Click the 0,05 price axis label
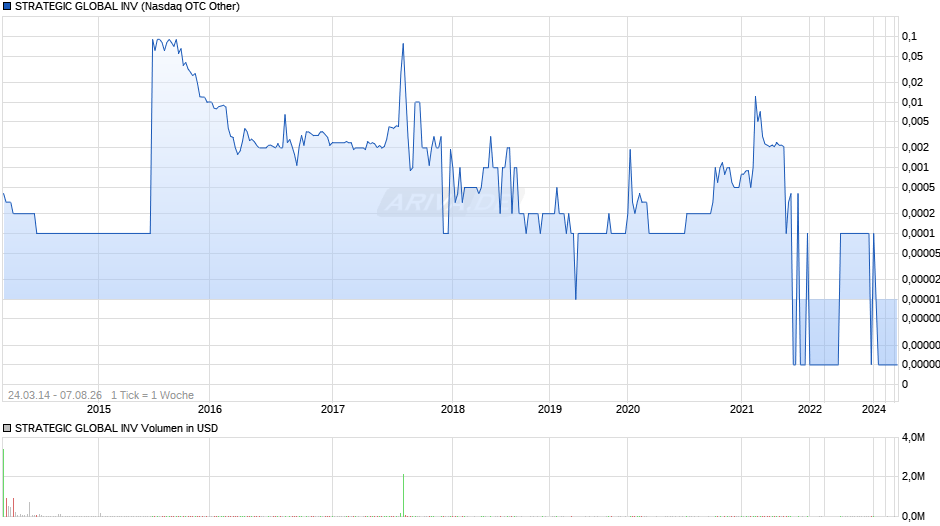940x526 pixels. (x=912, y=56)
